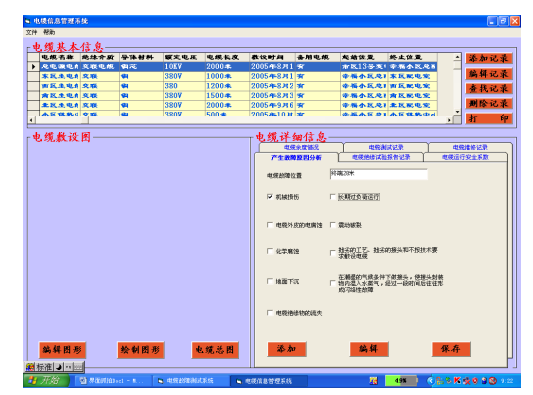Click the 编辑记录 button

pos(488,74)
